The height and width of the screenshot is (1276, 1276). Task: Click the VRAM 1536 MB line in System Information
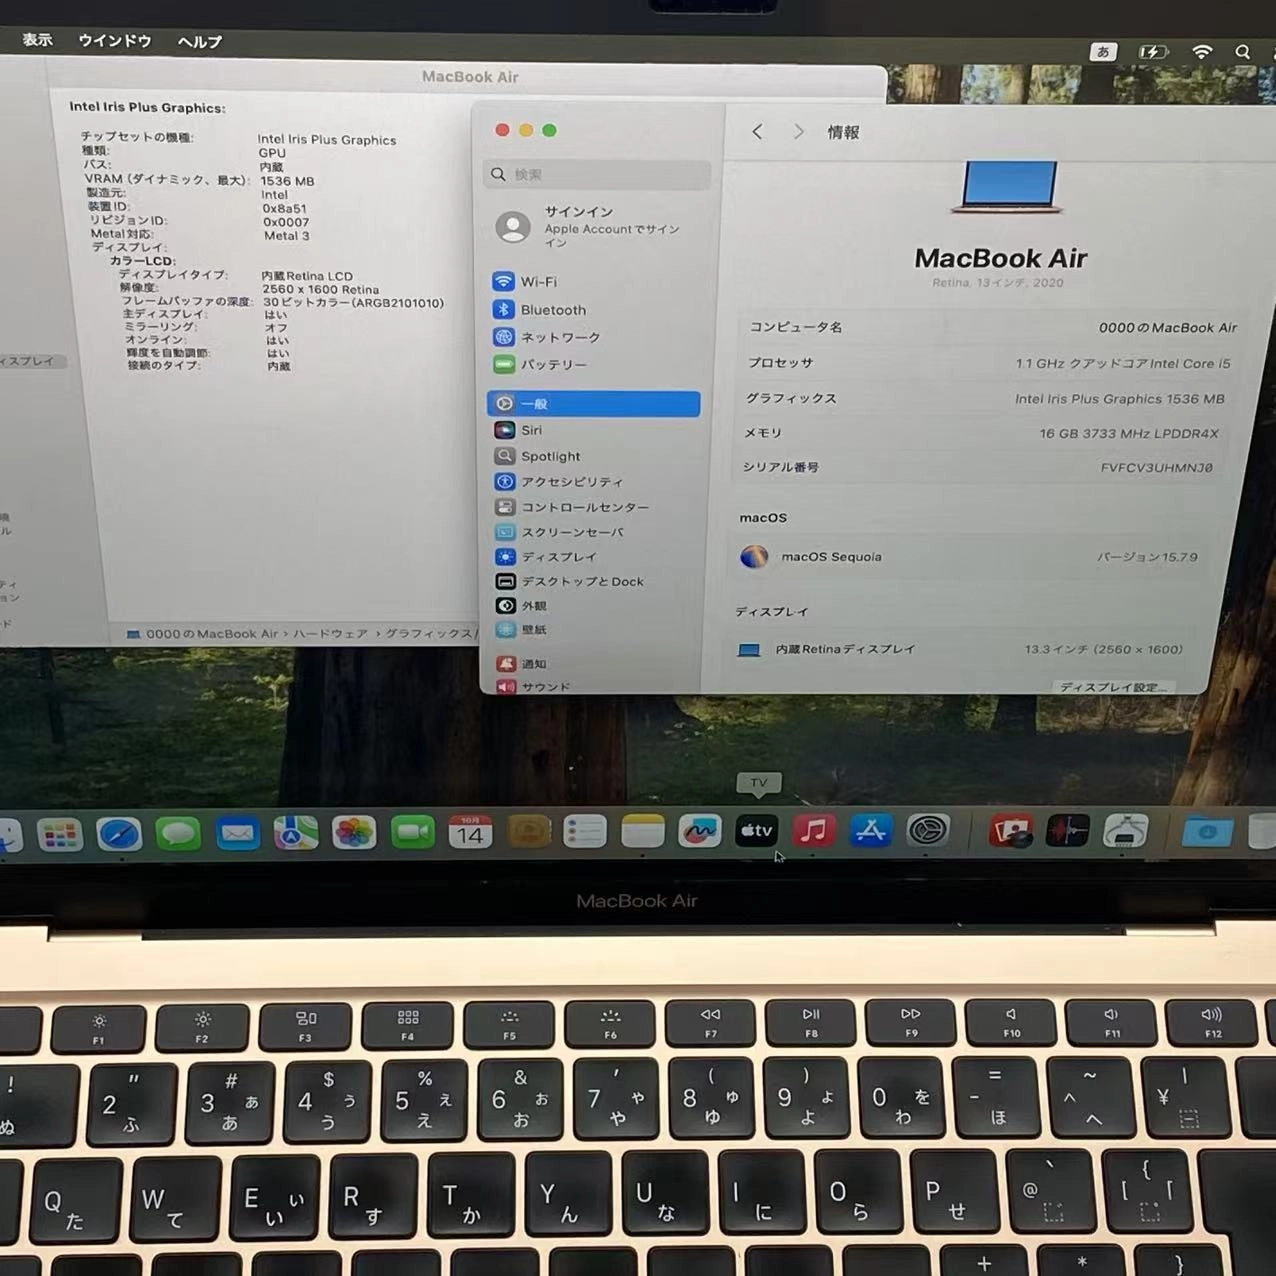[x=200, y=181]
